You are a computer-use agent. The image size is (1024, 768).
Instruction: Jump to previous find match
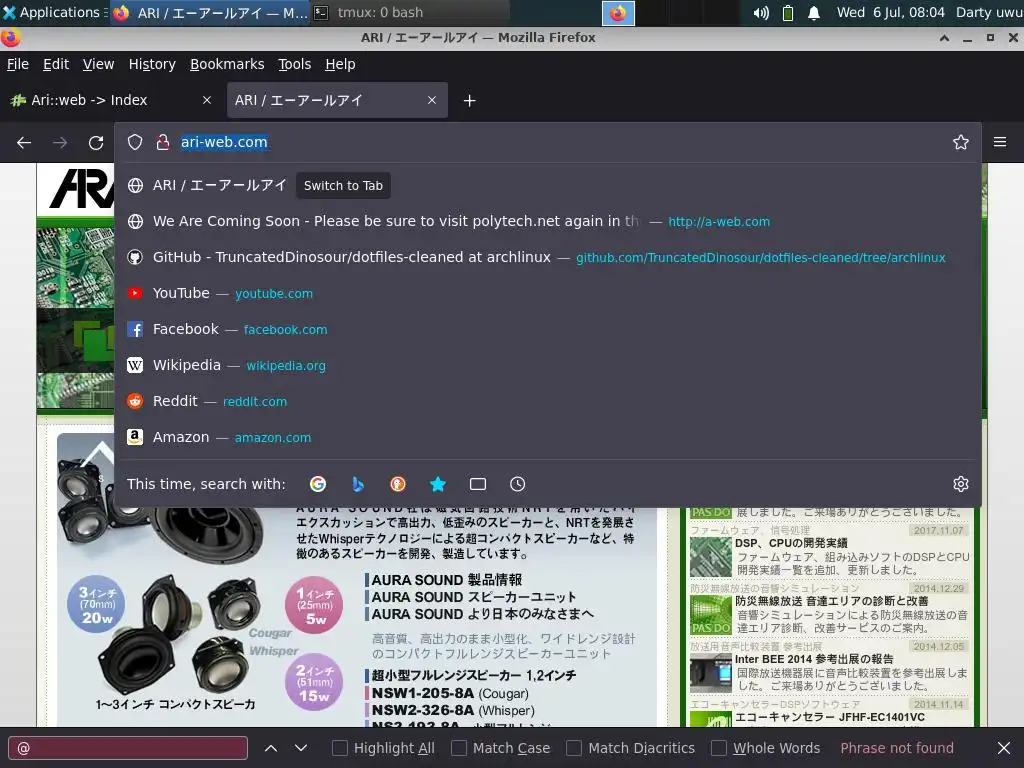click(x=270, y=748)
